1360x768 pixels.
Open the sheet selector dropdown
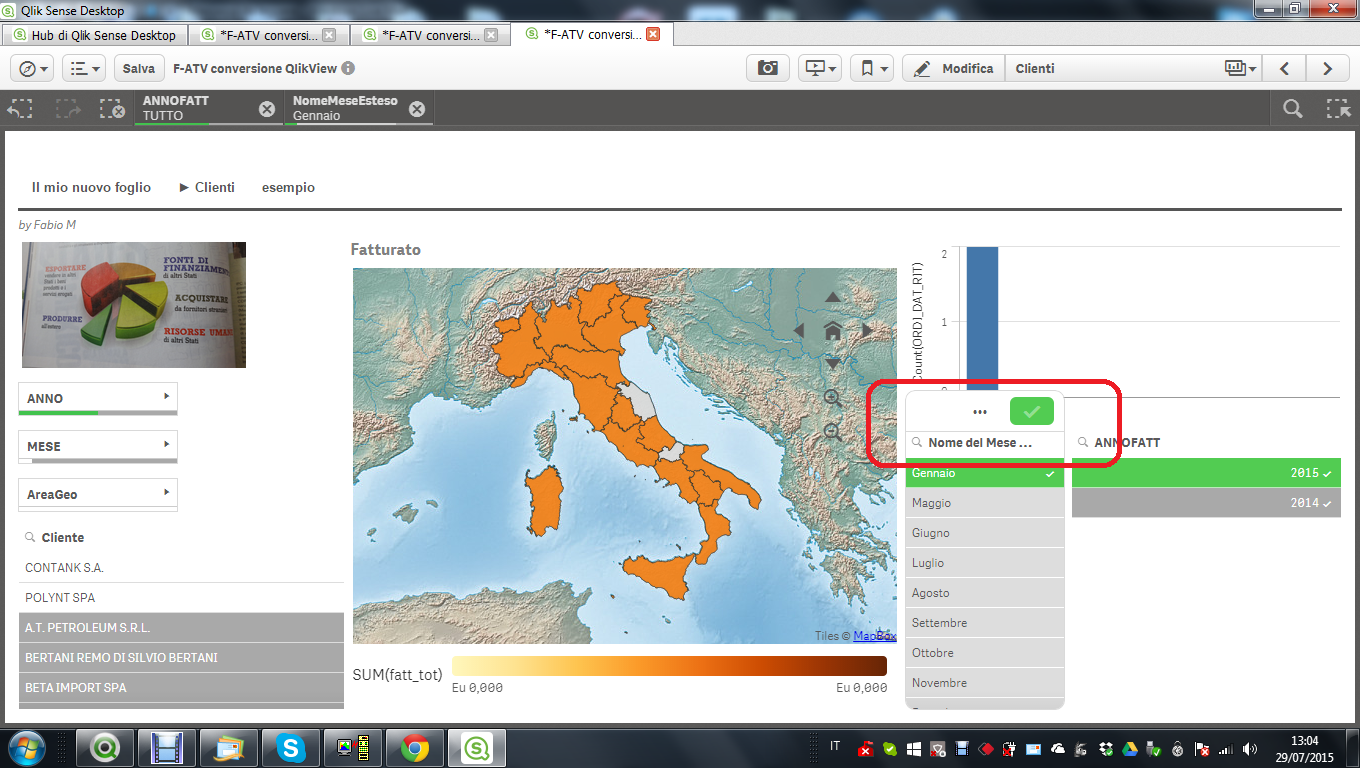[1241, 68]
